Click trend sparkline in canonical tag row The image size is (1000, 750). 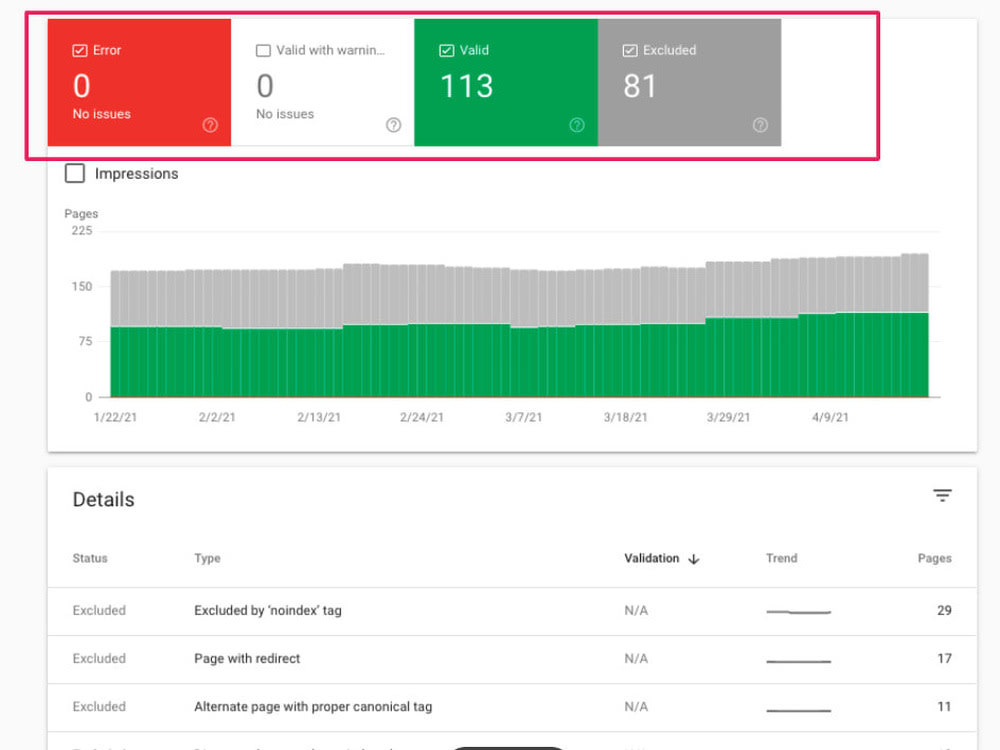pos(798,710)
